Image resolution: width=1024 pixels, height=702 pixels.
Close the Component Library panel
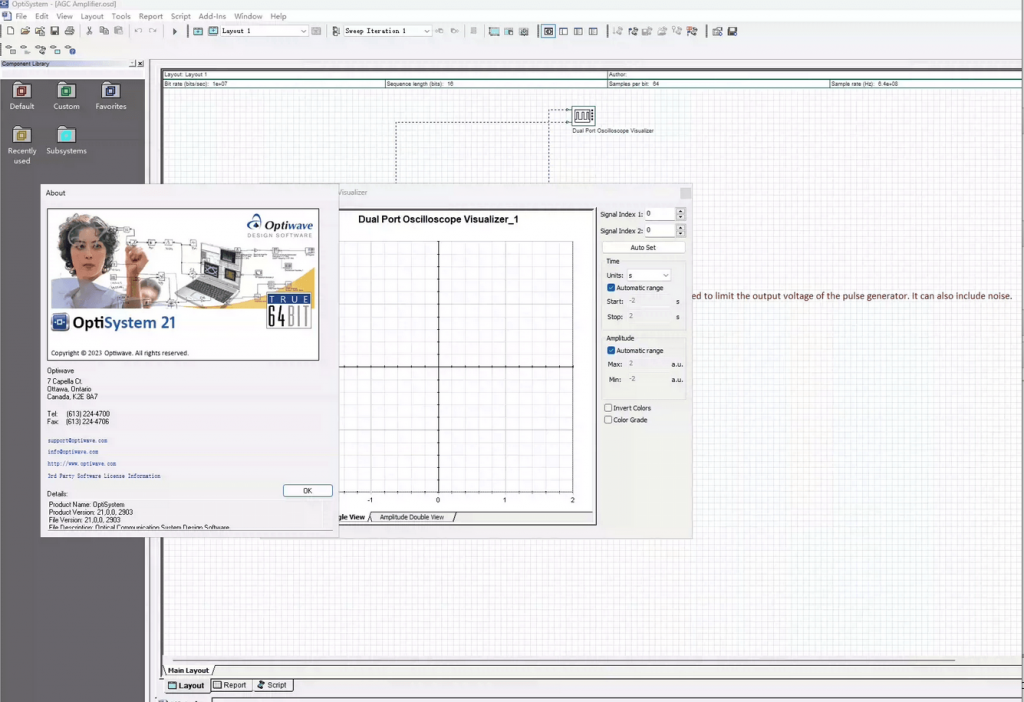(140, 63)
